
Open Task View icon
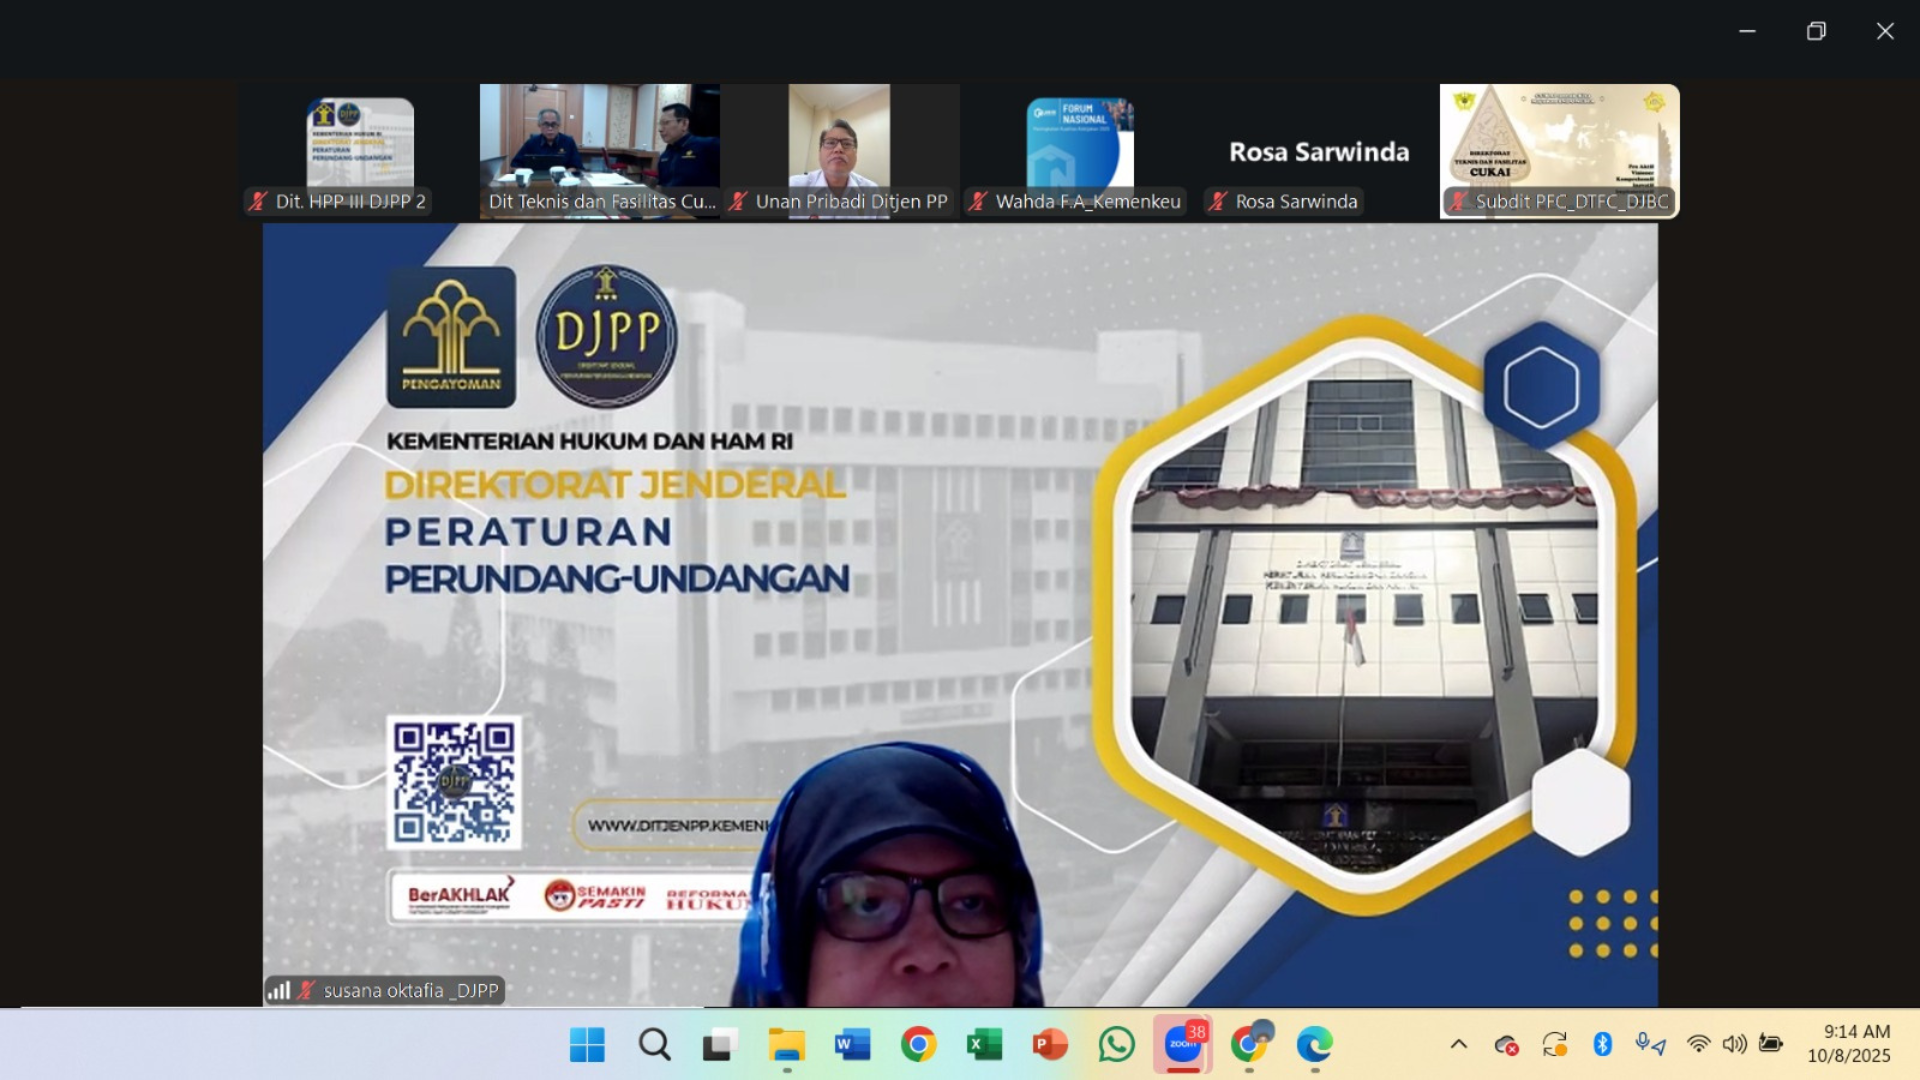click(x=719, y=1044)
